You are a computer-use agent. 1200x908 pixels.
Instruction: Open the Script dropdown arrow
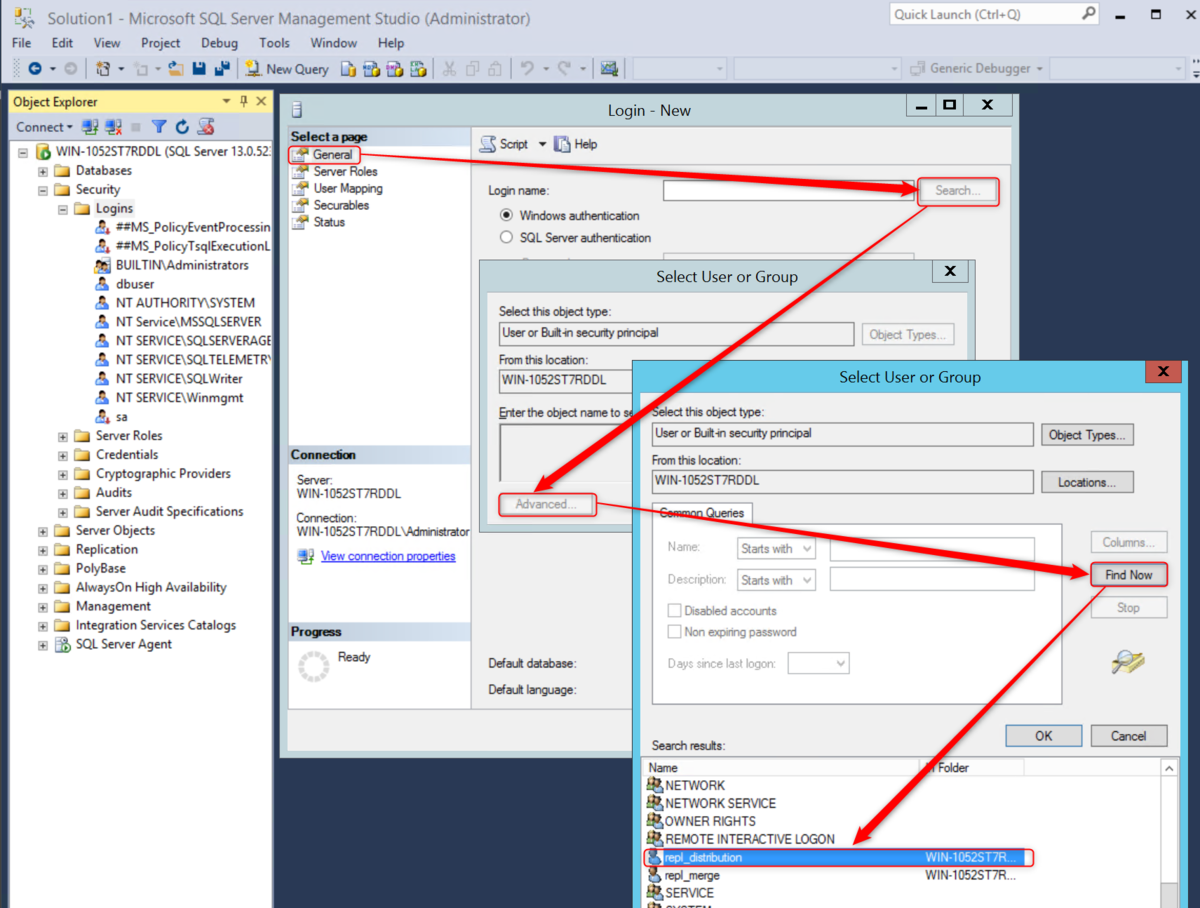point(543,144)
